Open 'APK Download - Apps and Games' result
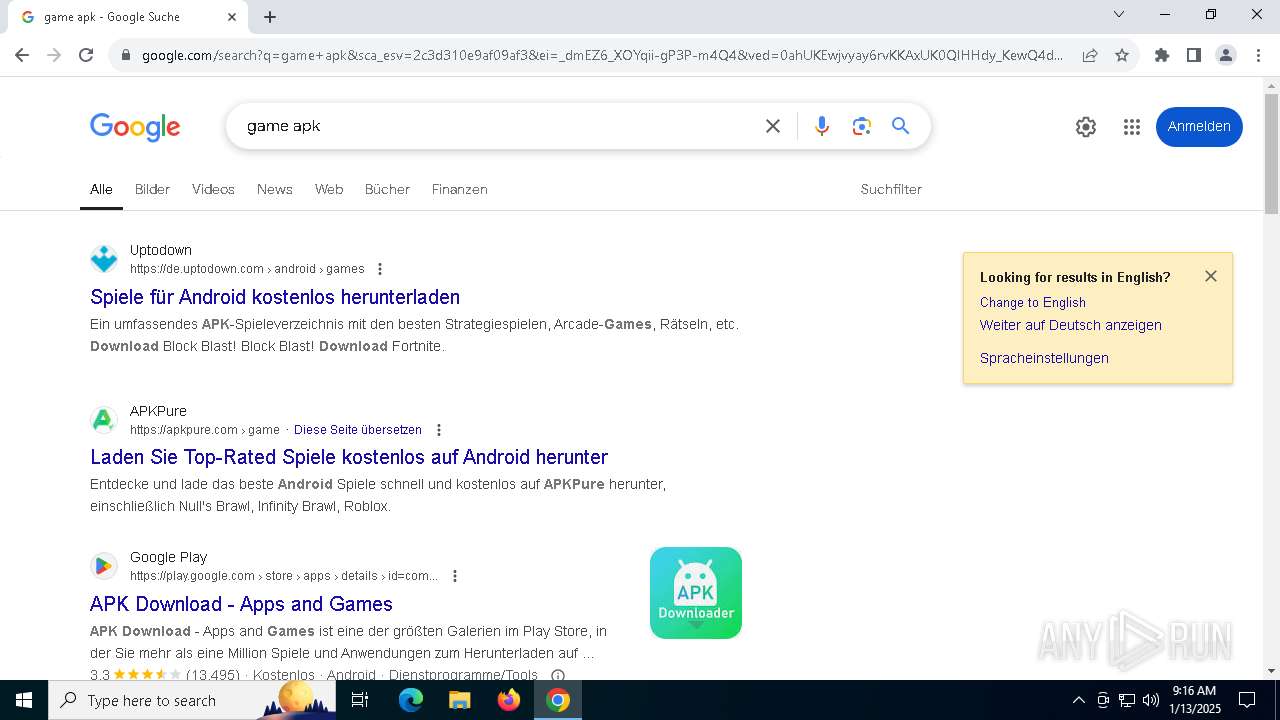This screenshot has height=720, width=1280. [241, 604]
